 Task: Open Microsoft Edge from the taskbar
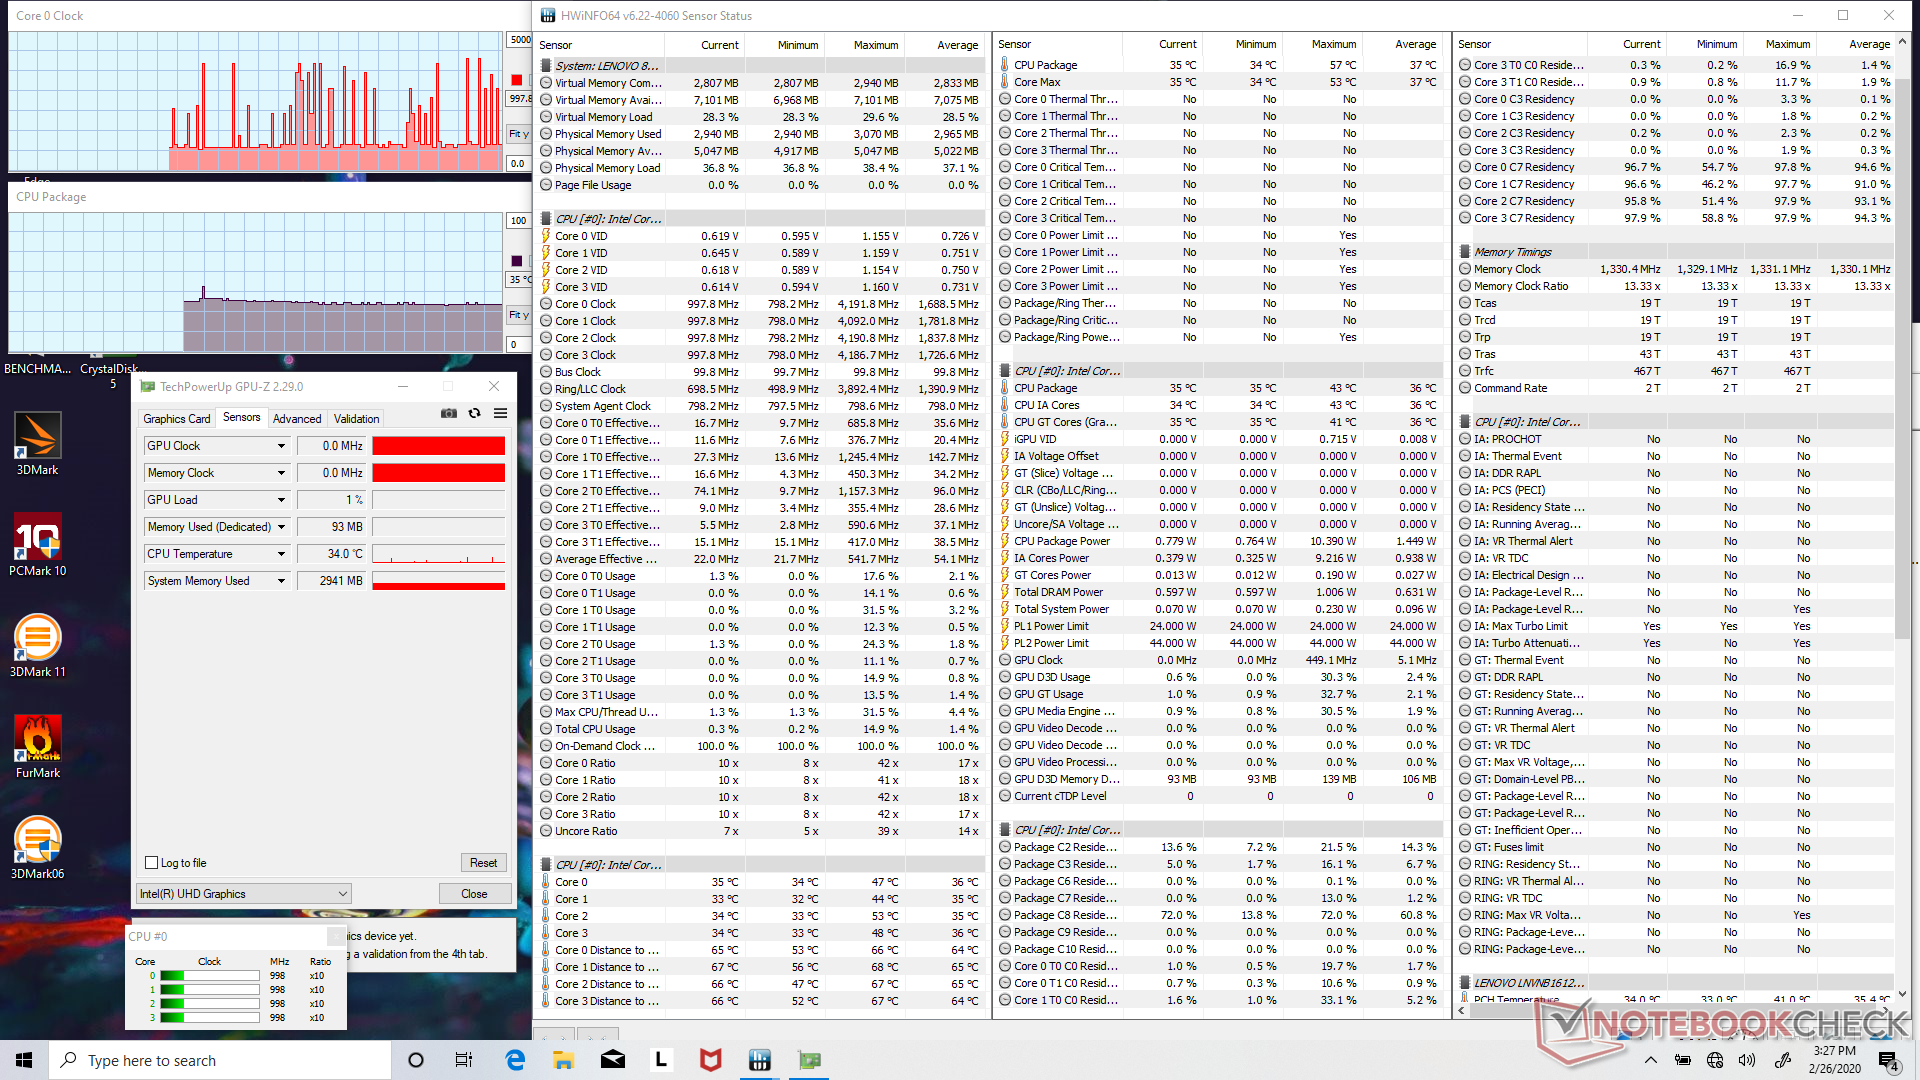(x=515, y=1060)
